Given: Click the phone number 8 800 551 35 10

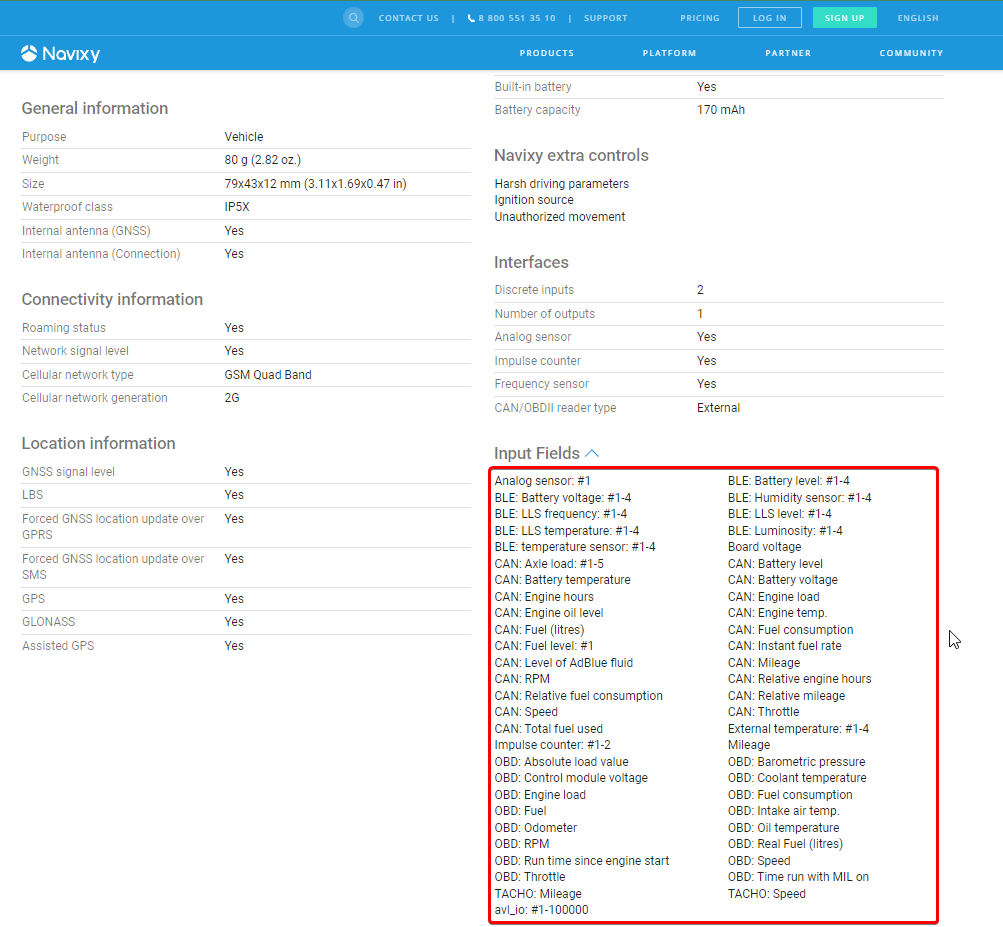Looking at the screenshot, I should click(512, 18).
